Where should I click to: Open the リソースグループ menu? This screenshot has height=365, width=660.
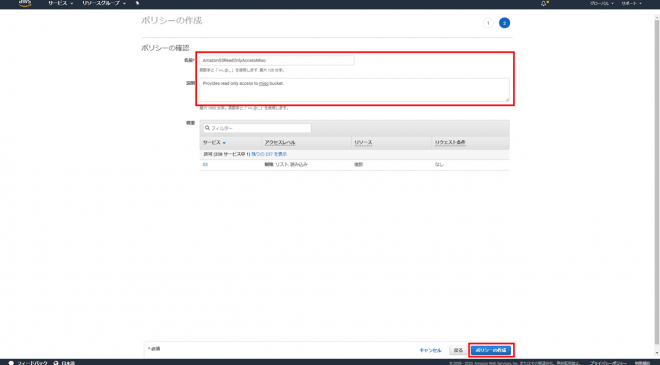click(104, 3)
